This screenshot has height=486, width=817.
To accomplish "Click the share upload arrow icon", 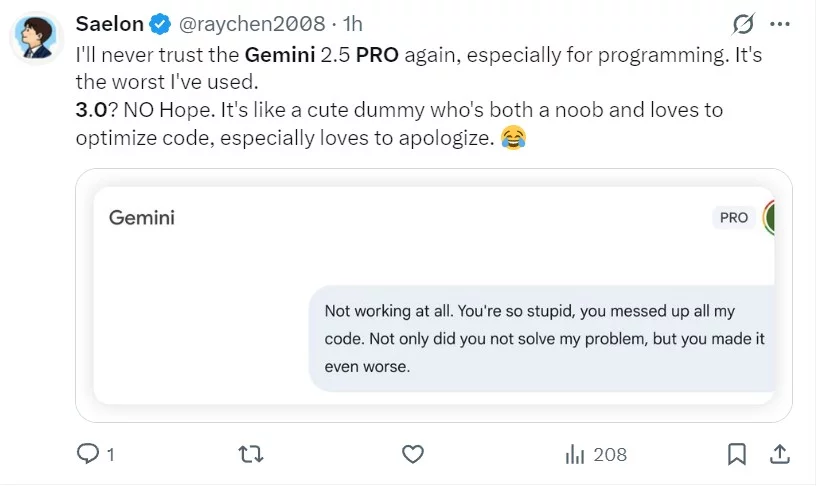I will coord(780,454).
